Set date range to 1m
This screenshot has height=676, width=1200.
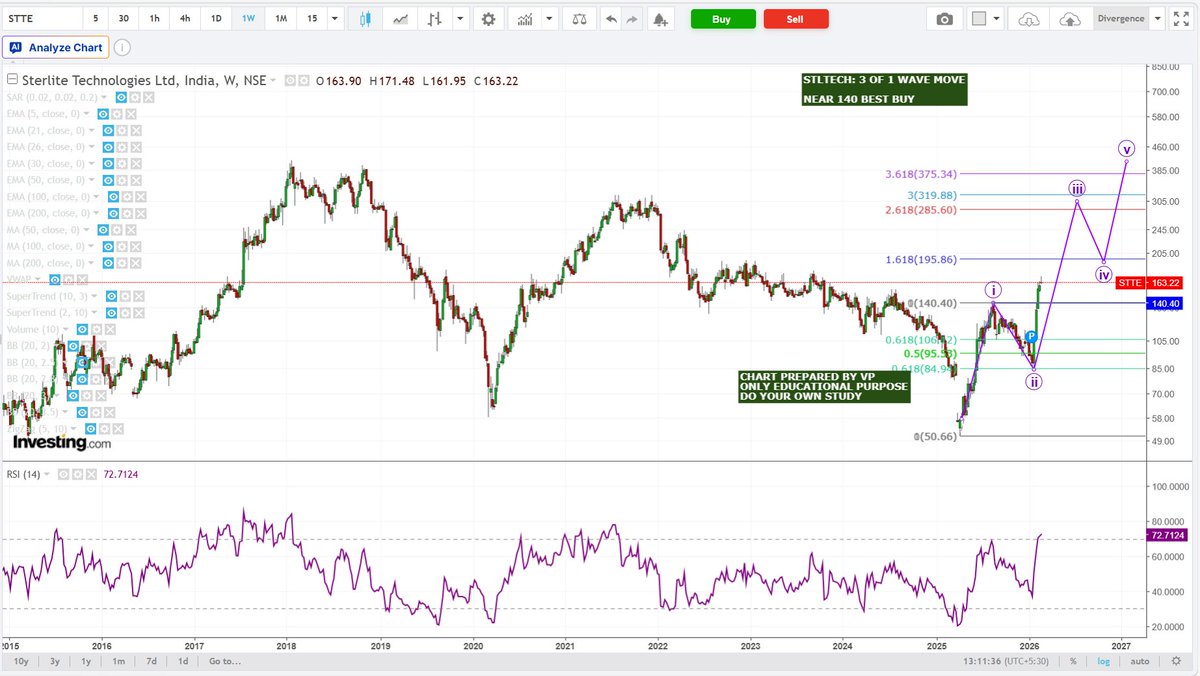tap(118, 661)
